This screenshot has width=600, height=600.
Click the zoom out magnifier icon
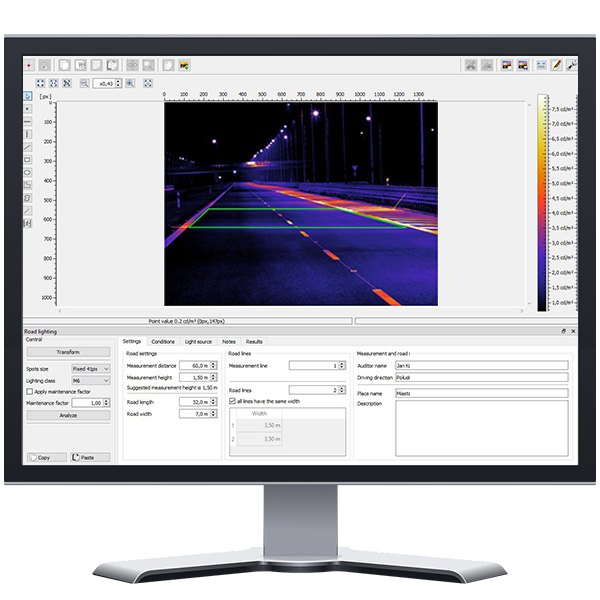point(85,83)
